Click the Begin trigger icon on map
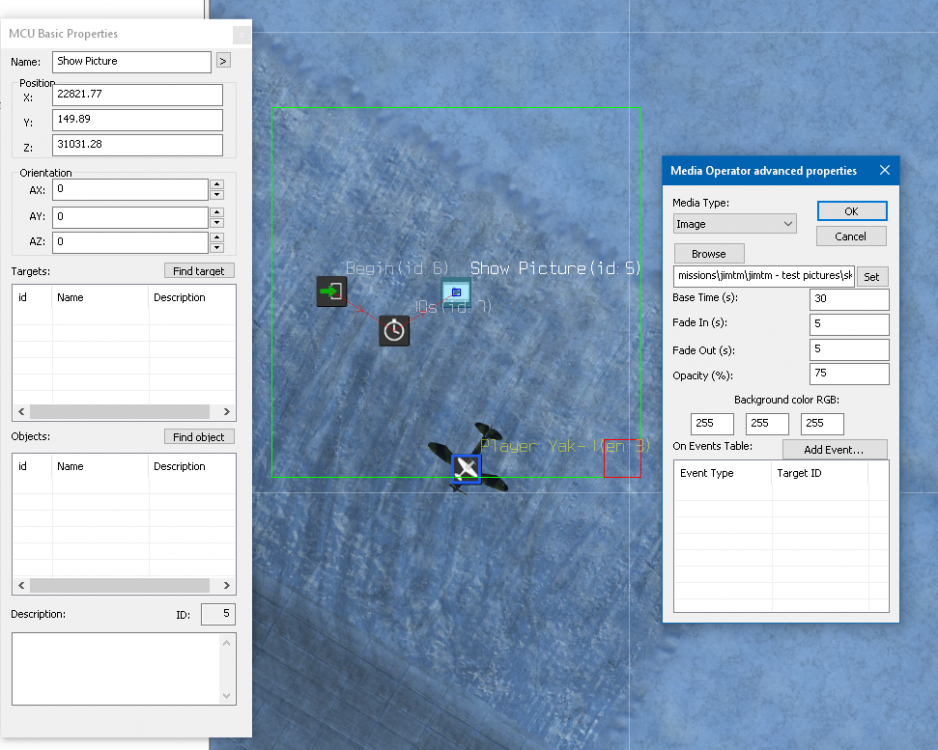Viewport: 938px width, 750px height. coord(332,292)
